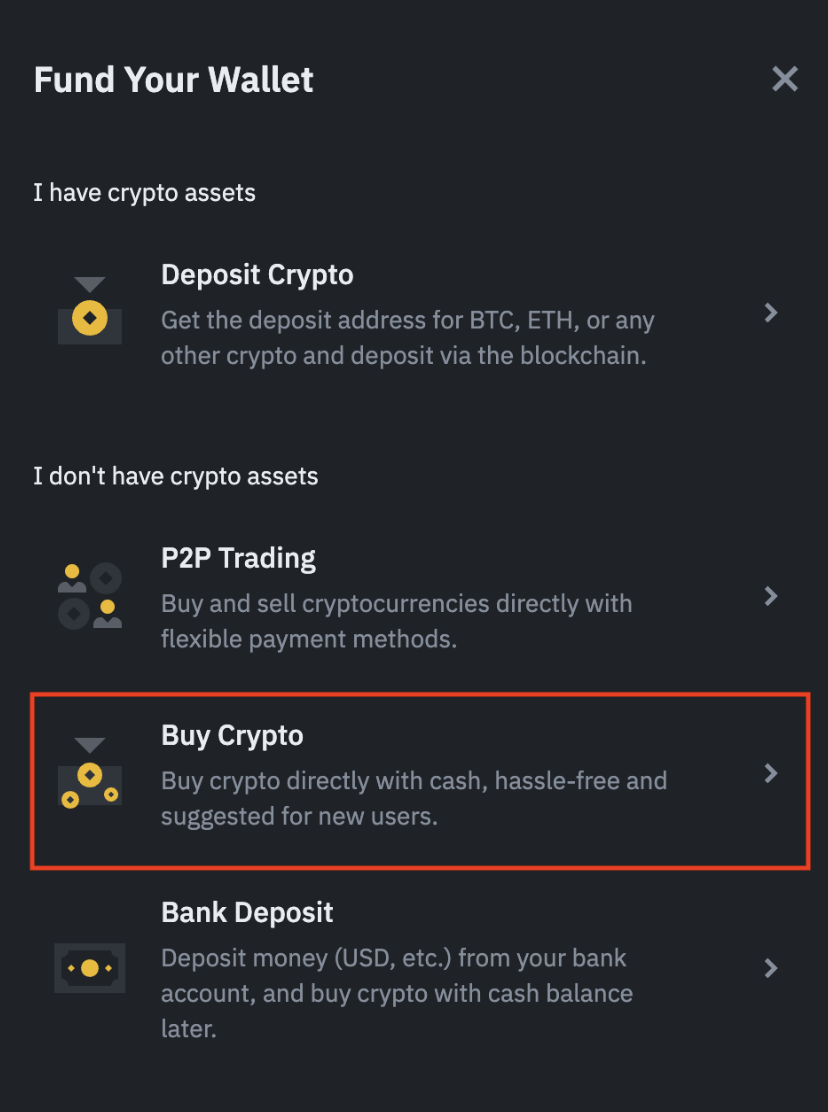828x1112 pixels.
Task: Select the Deposit Crypto title
Action: (257, 275)
